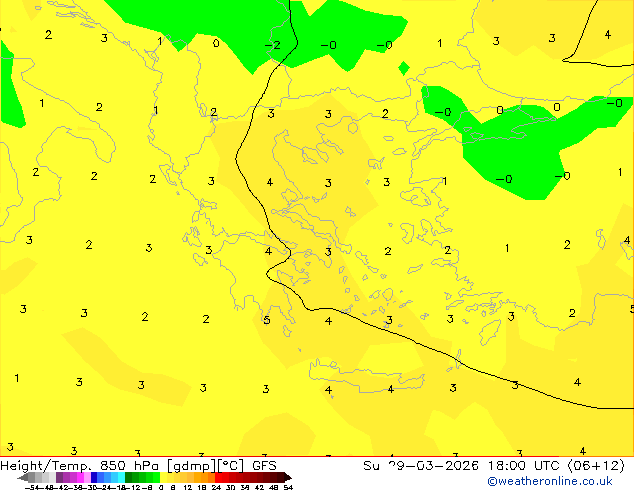Choose the dark green swatch at -12 on the legend
634x490 pixels.
[129, 477]
